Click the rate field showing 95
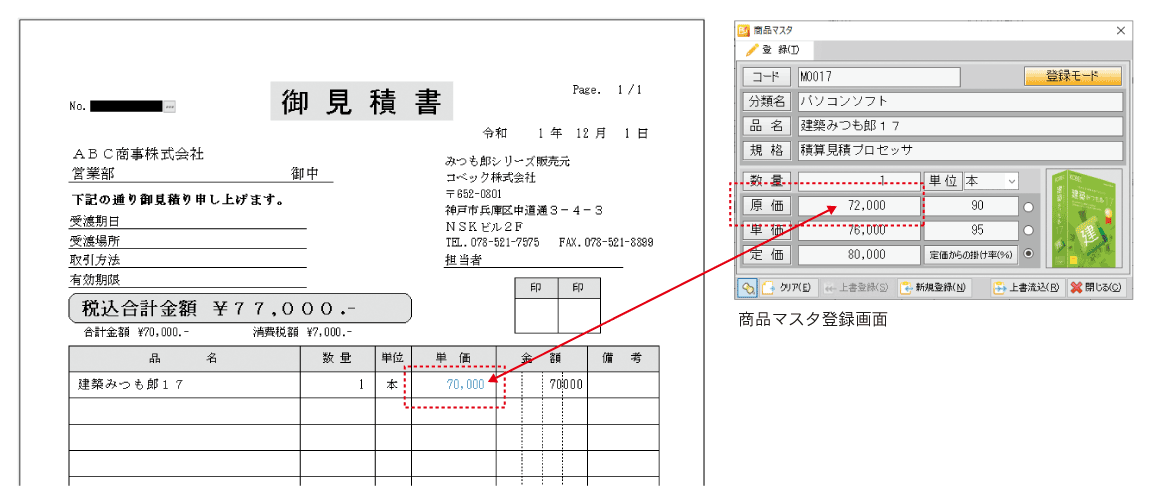 click(971, 230)
